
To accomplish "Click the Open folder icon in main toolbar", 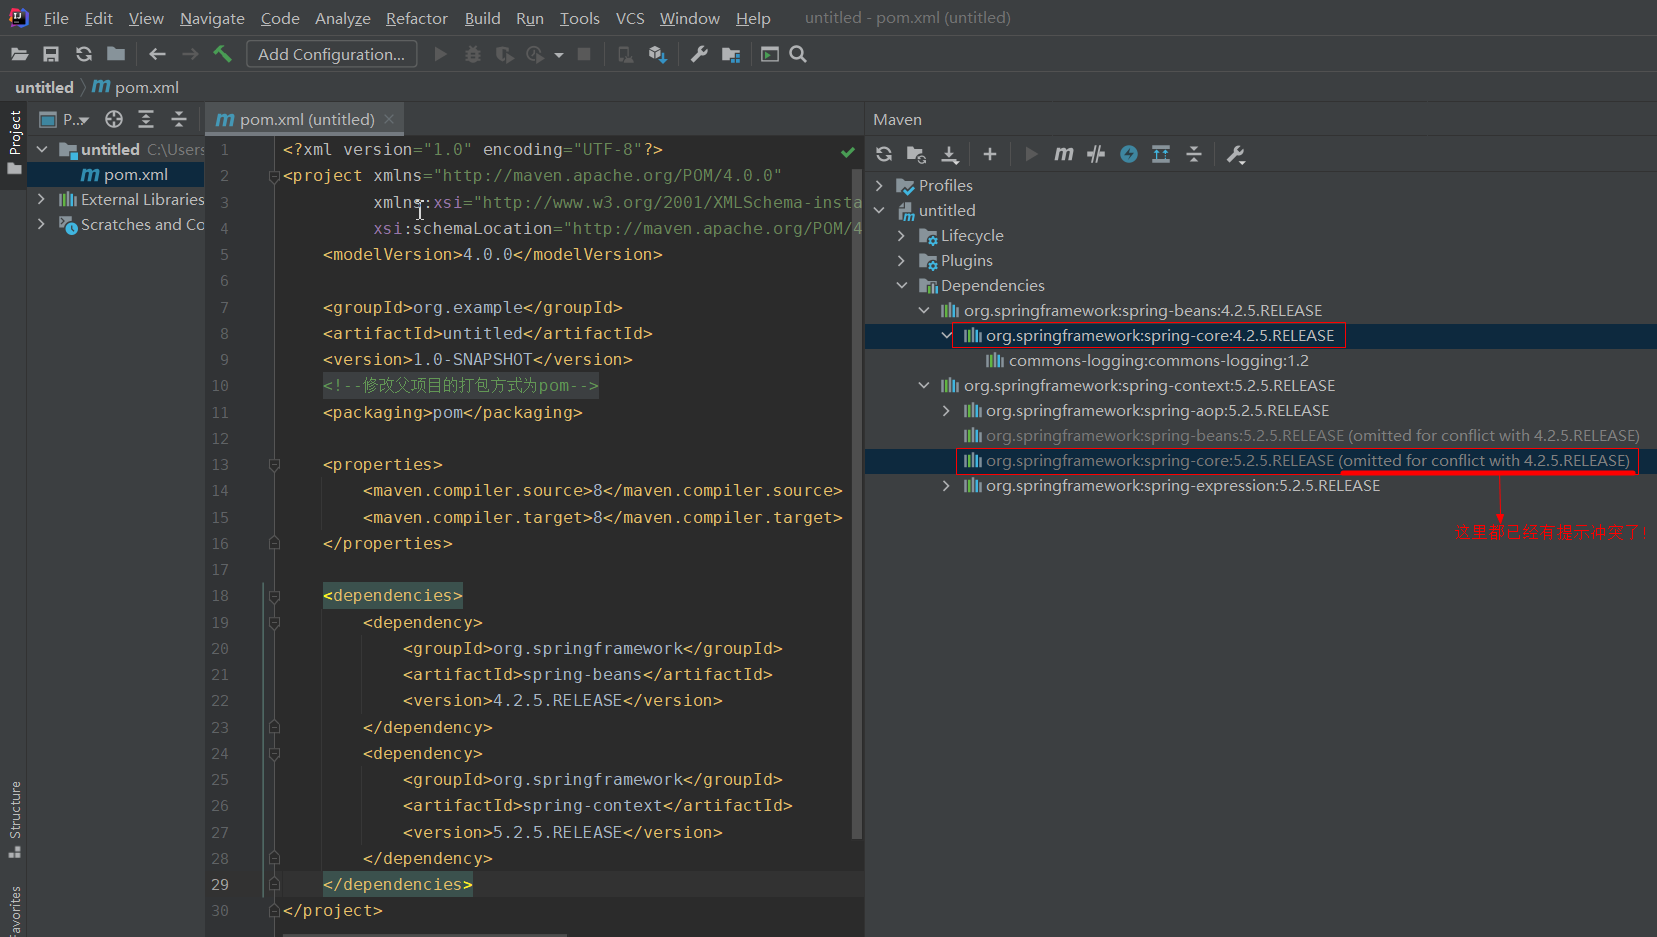I will [19, 54].
